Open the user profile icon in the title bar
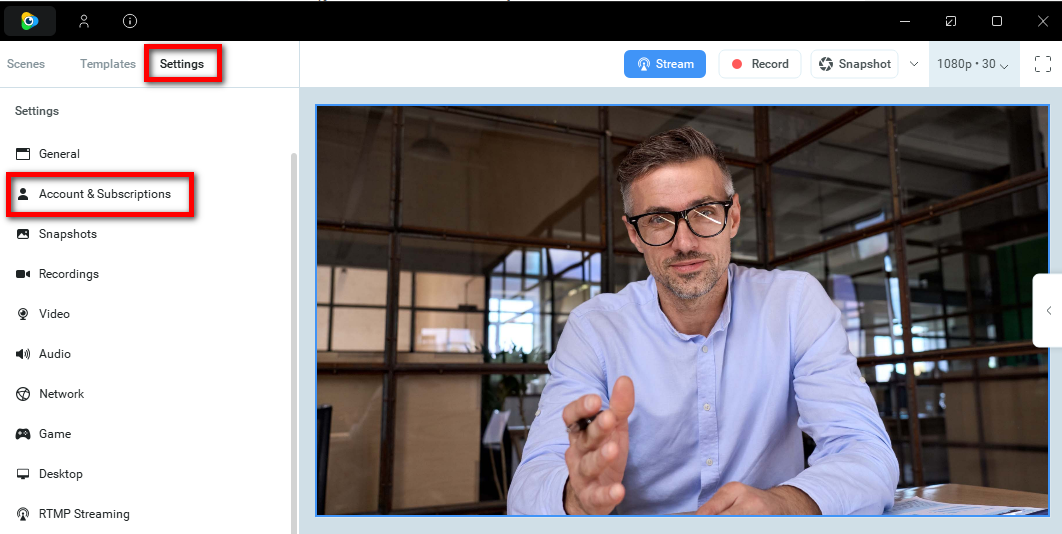Viewport: 1062px width, 534px height. pos(84,21)
